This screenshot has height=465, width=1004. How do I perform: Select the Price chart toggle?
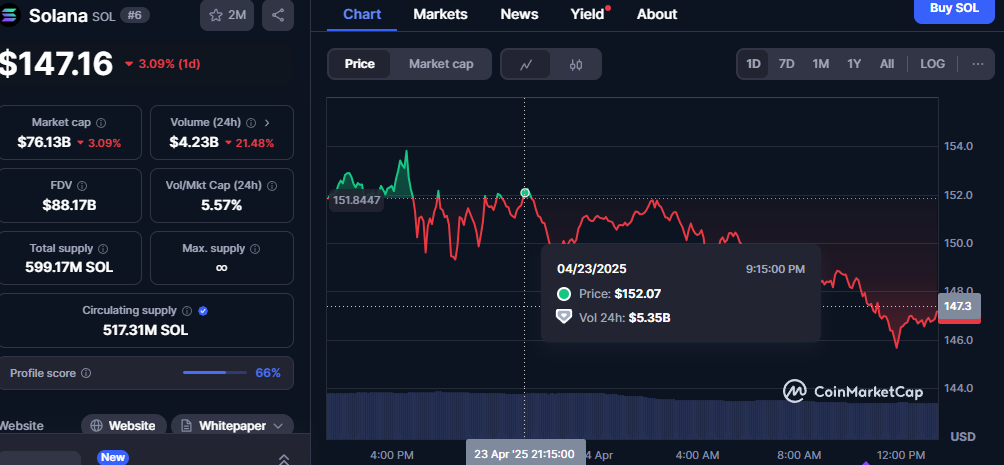pyautogui.click(x=359, y=64)
